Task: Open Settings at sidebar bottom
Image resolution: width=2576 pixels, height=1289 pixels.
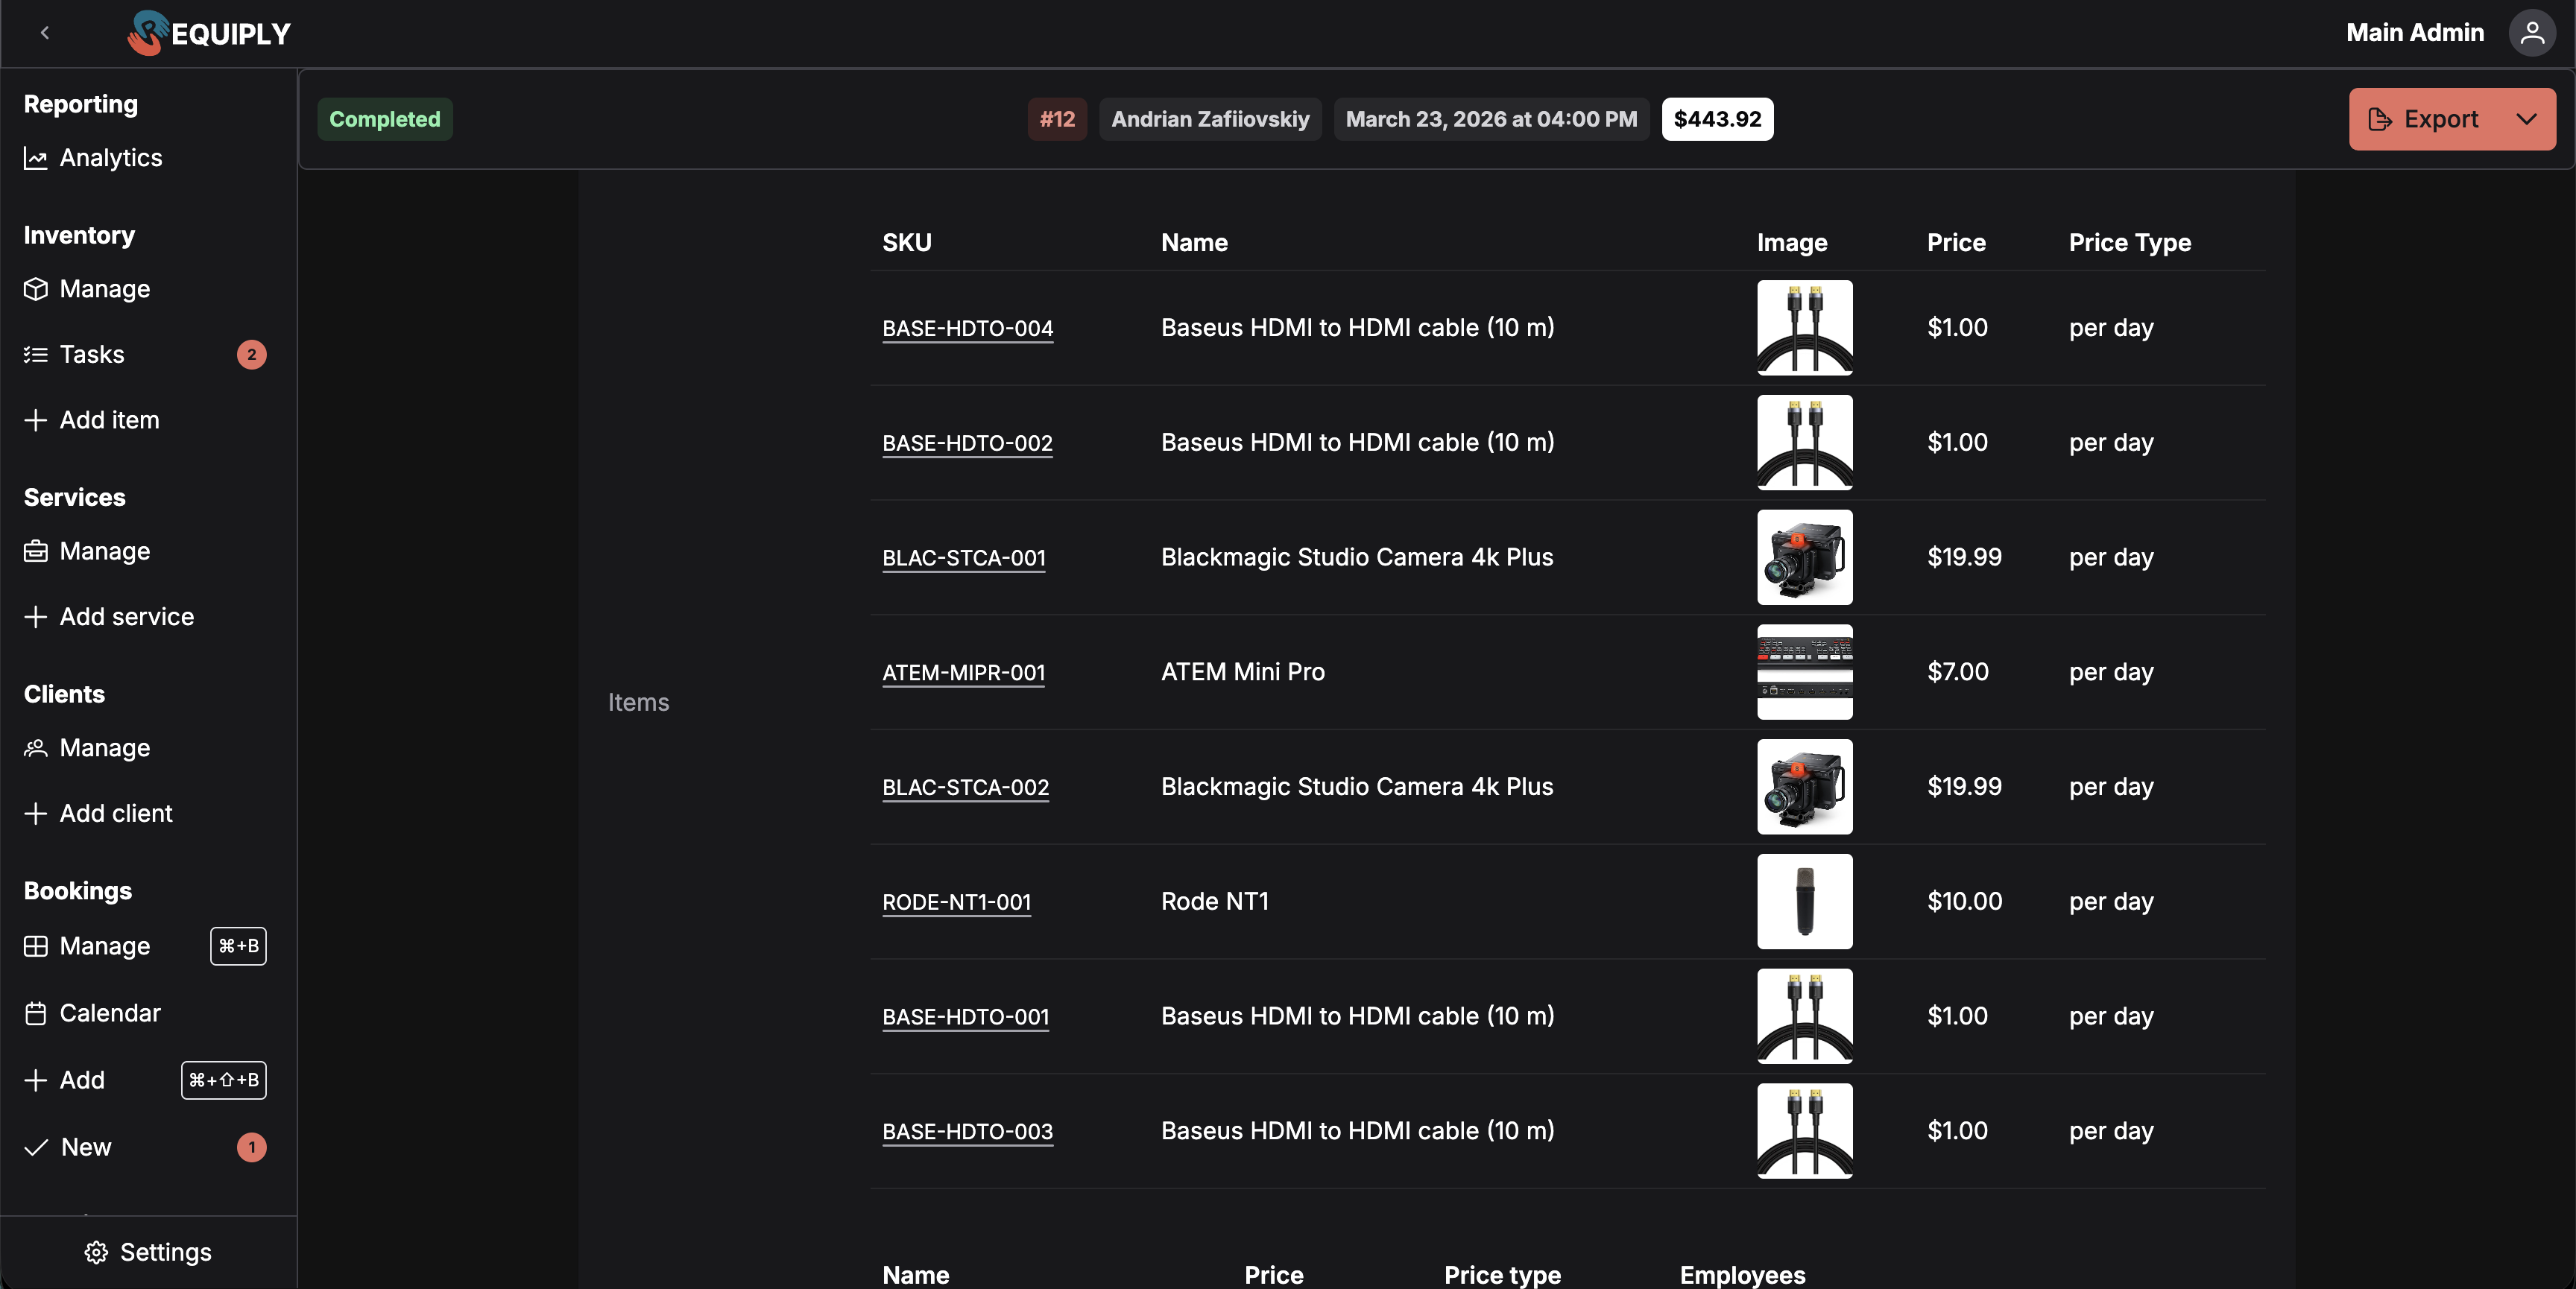Action: 148,1252
